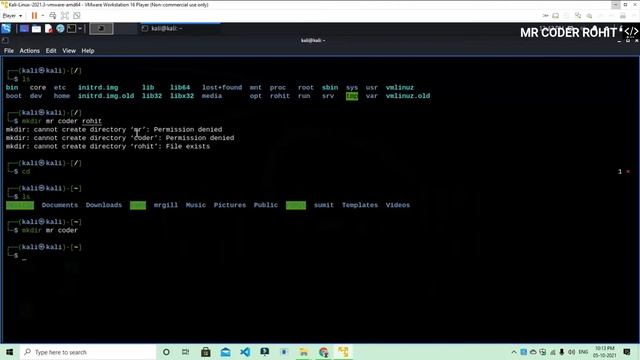Open the file manager from Kali panel
Screen dimensions: 640x360
36,29
